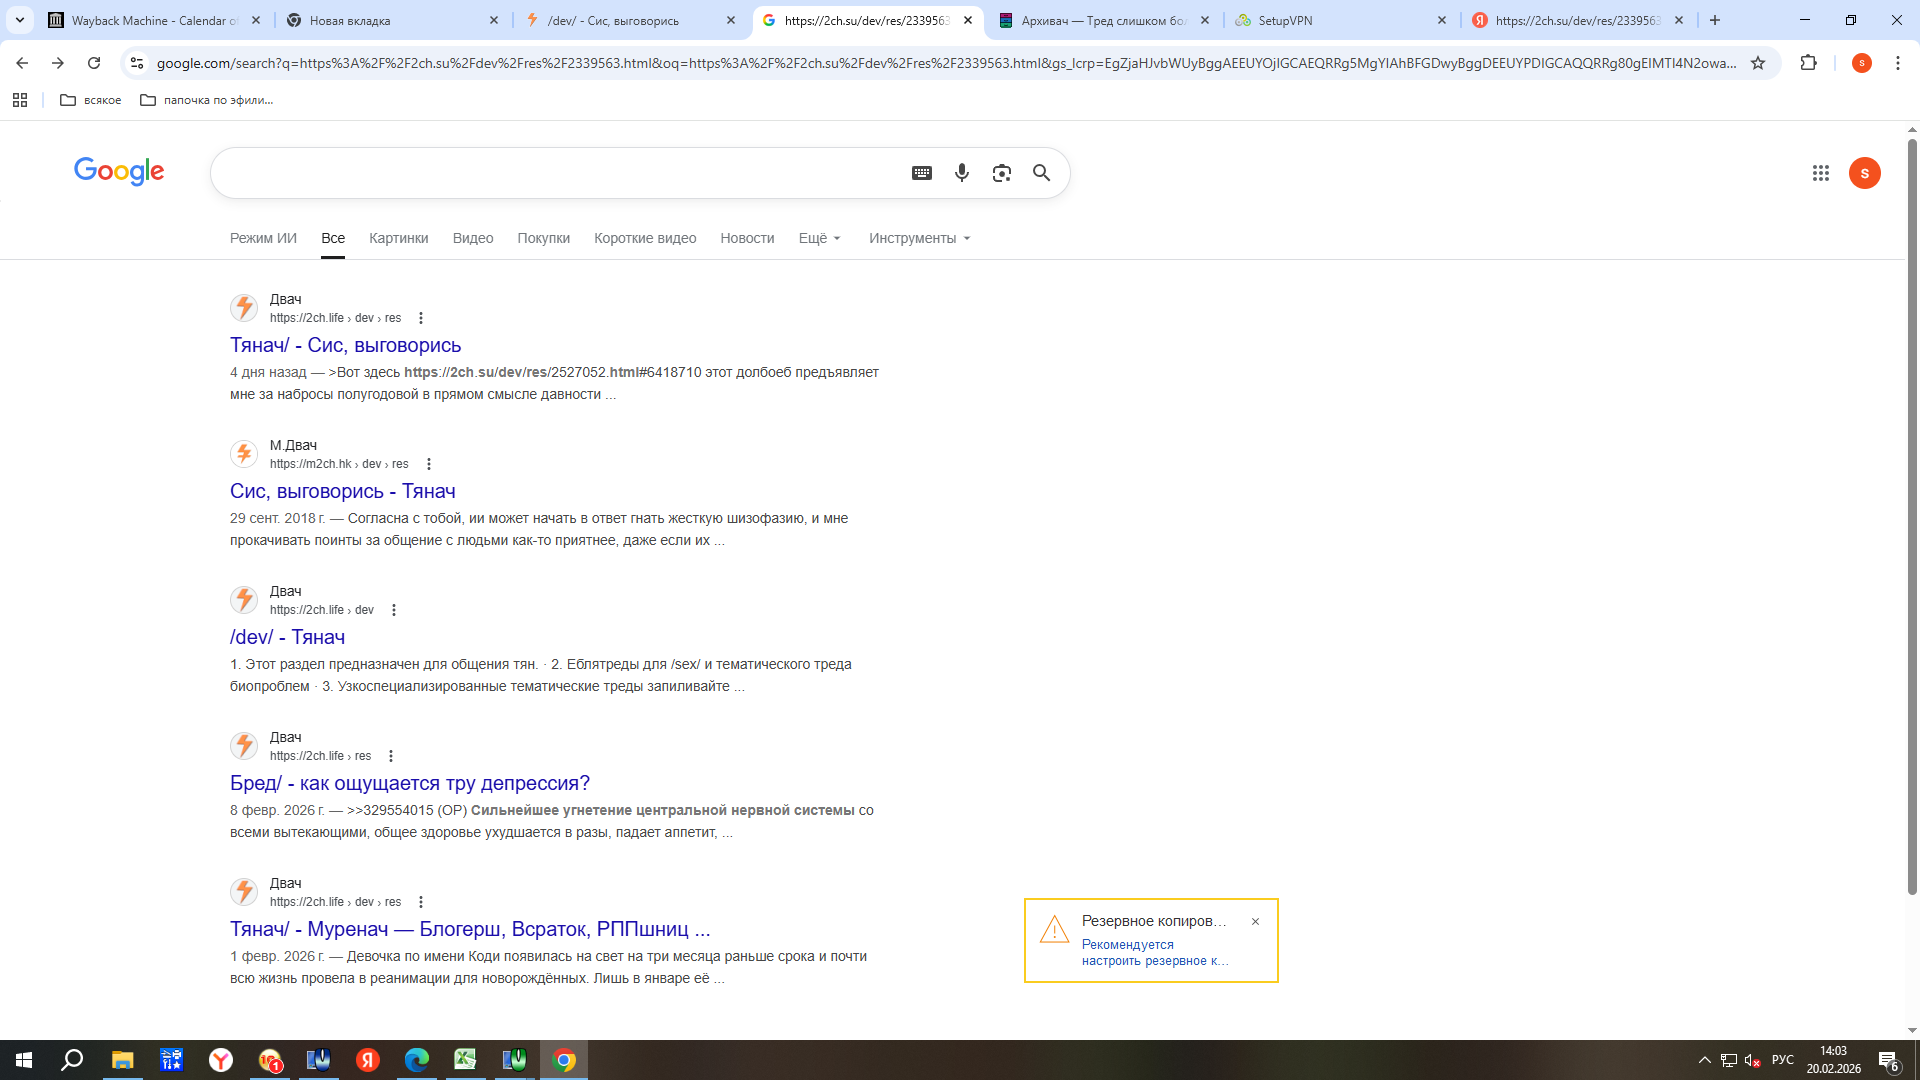Click the Google logo
This screenshot has height=1080, width=1920.
(119, 172)
